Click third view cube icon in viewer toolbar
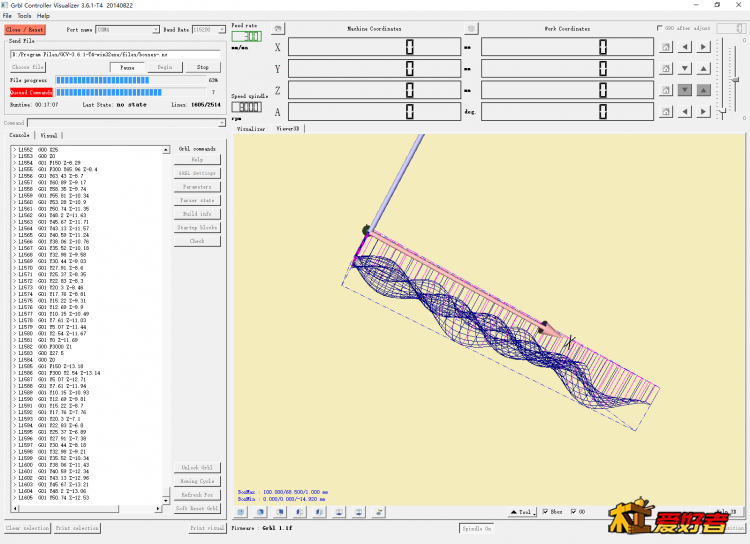 tap(280, 512)
